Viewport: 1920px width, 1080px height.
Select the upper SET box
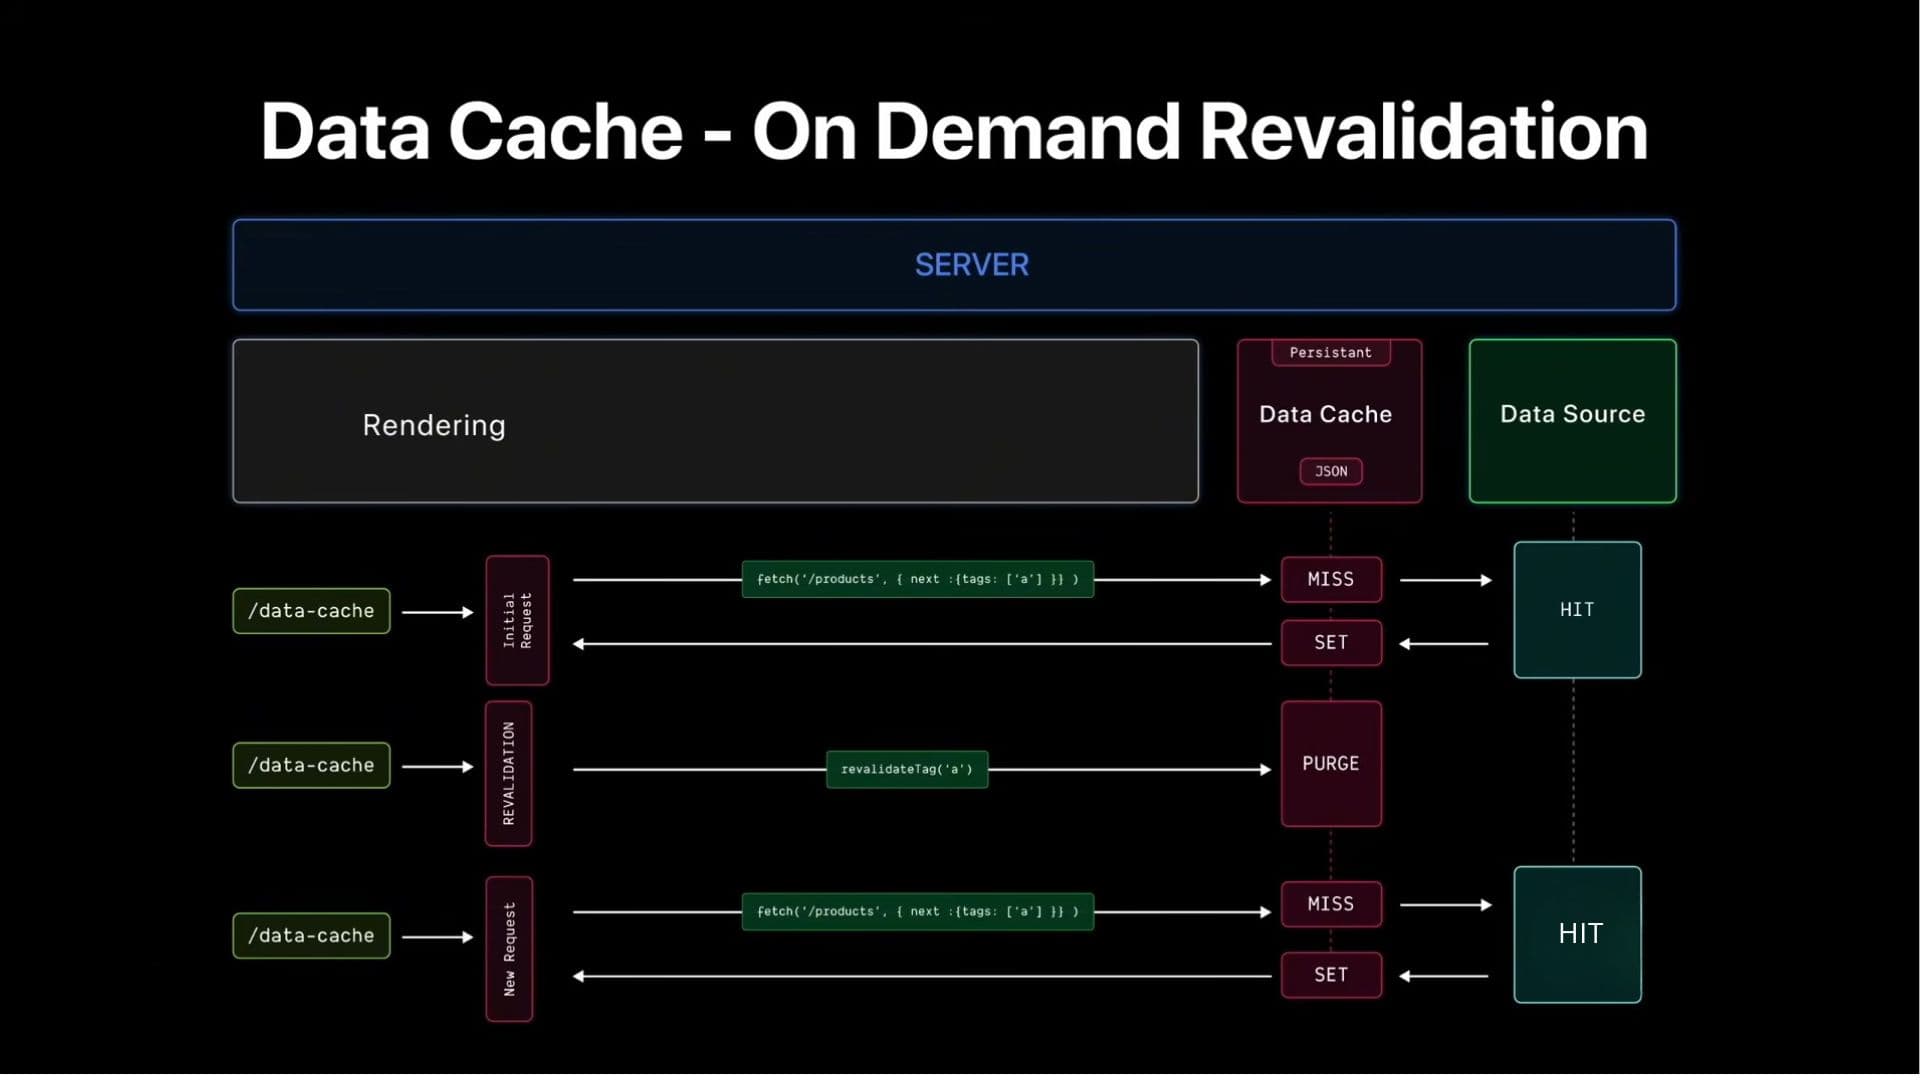click(1331, 642)
